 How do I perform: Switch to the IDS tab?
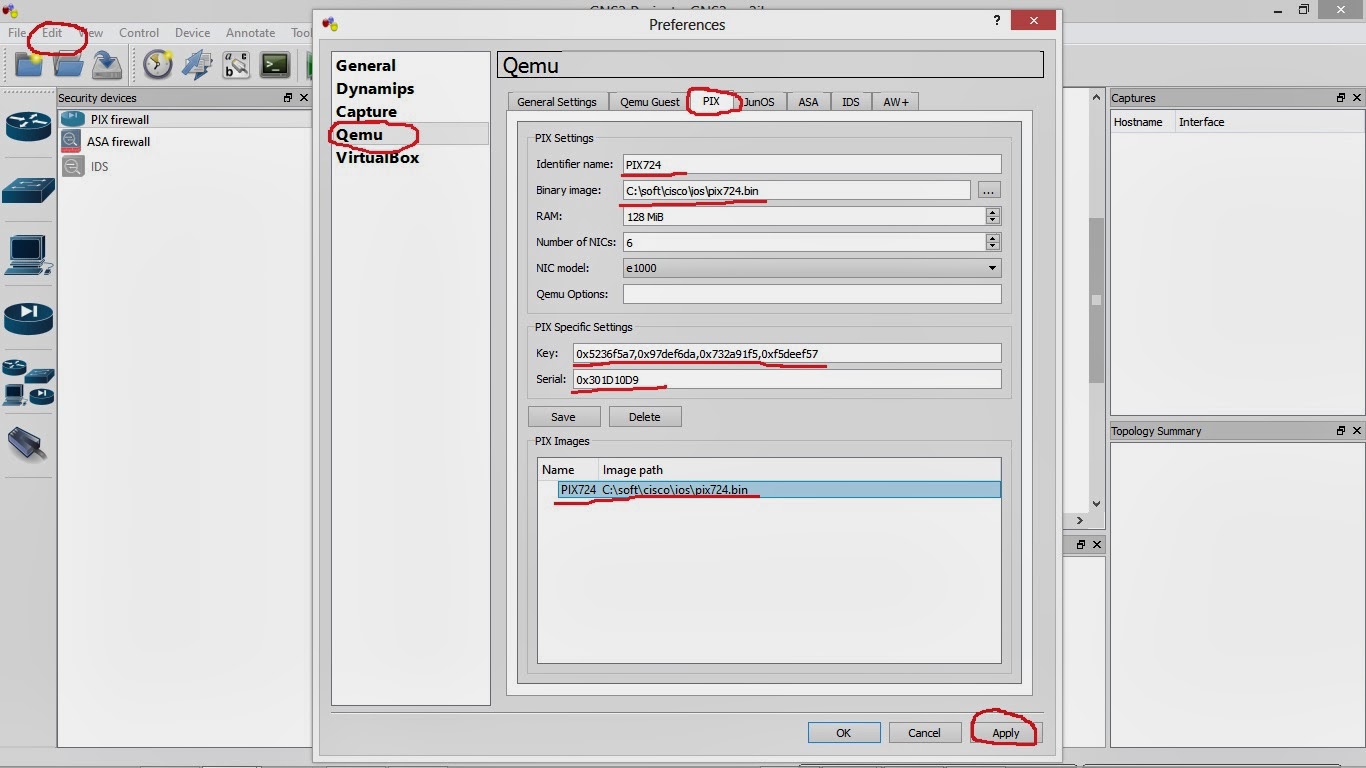pos(850,102)
